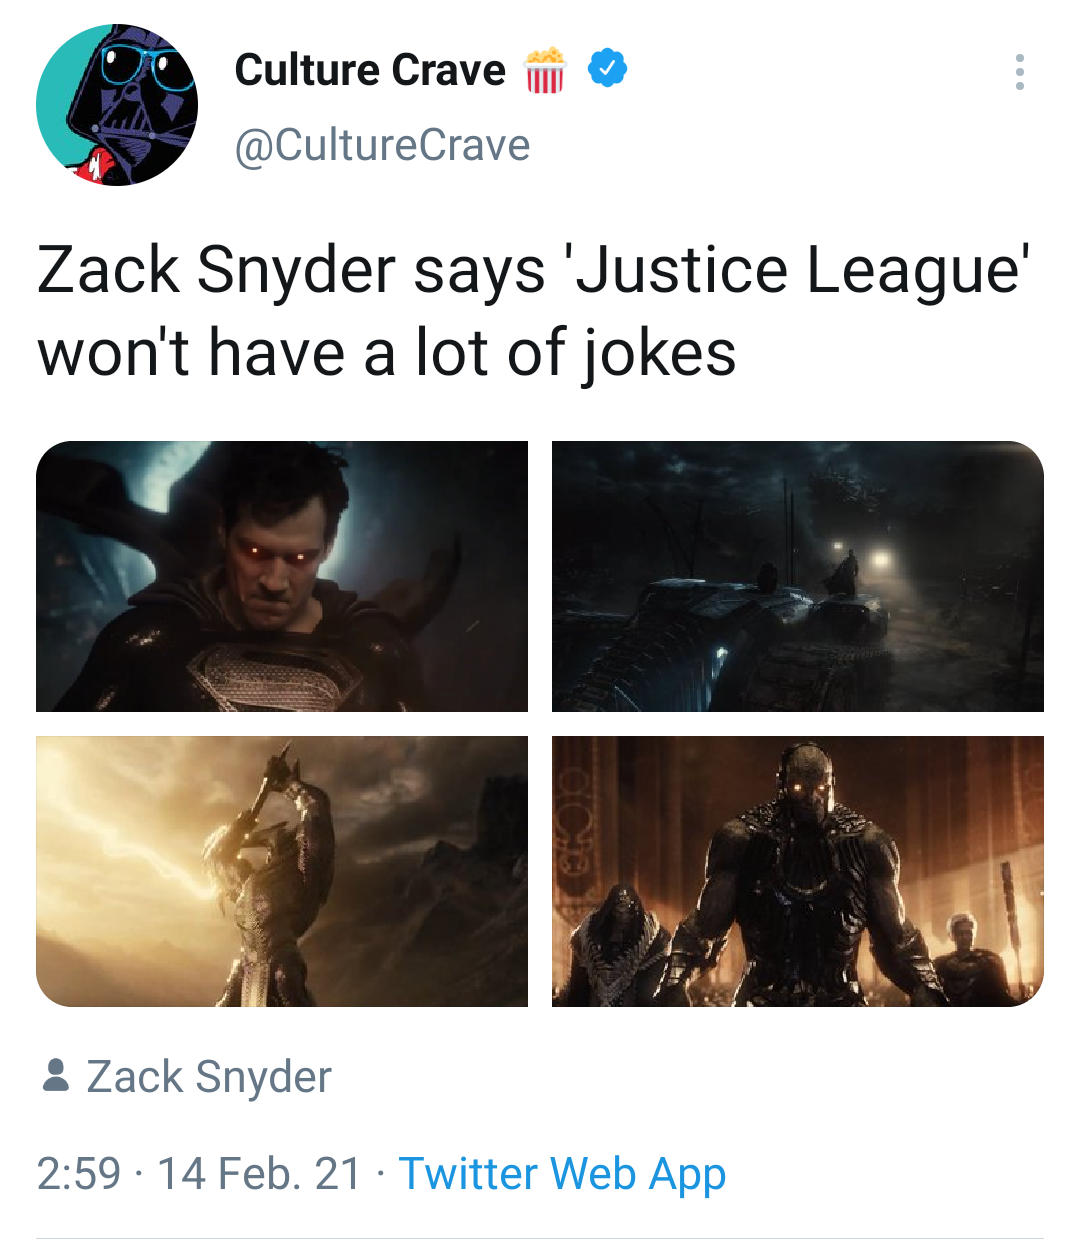The image size is (1080, 1241).
Task: View the golden warrior with raised axe image
Action: [282, 871]
